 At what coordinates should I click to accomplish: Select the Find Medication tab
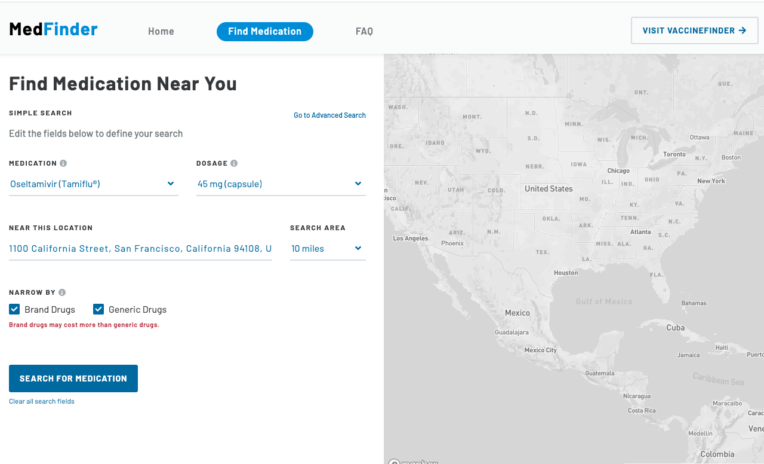[264, 31]
